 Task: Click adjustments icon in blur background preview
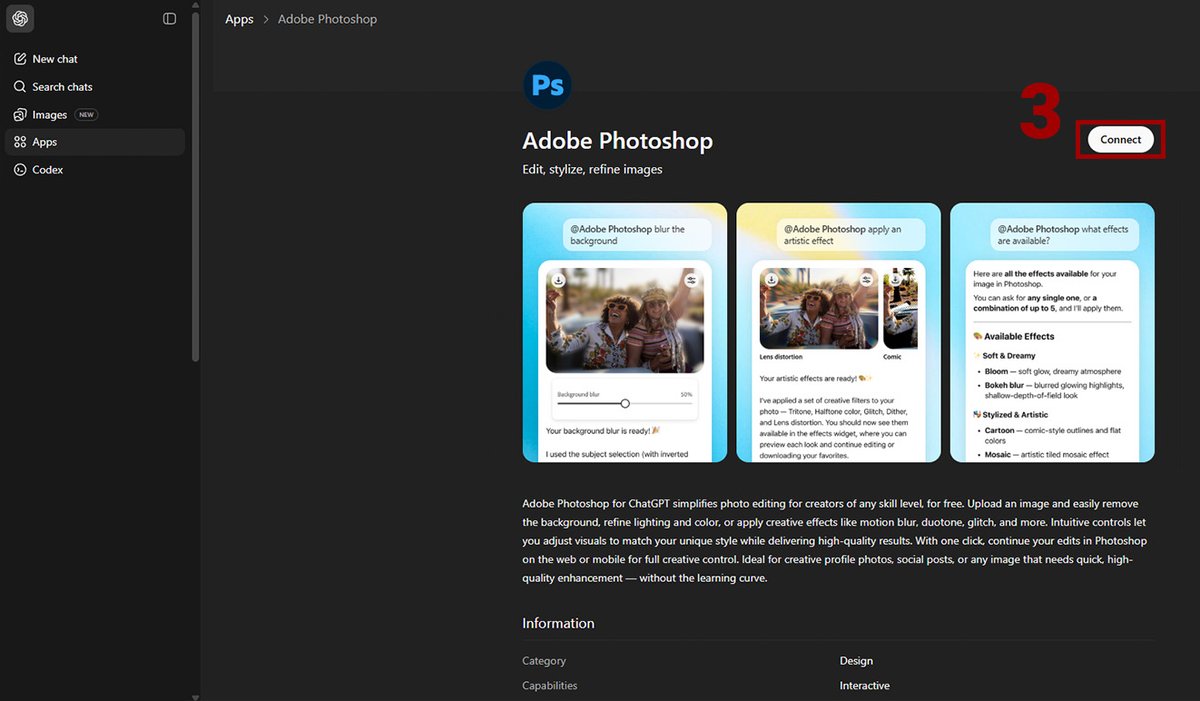[691, 280]
